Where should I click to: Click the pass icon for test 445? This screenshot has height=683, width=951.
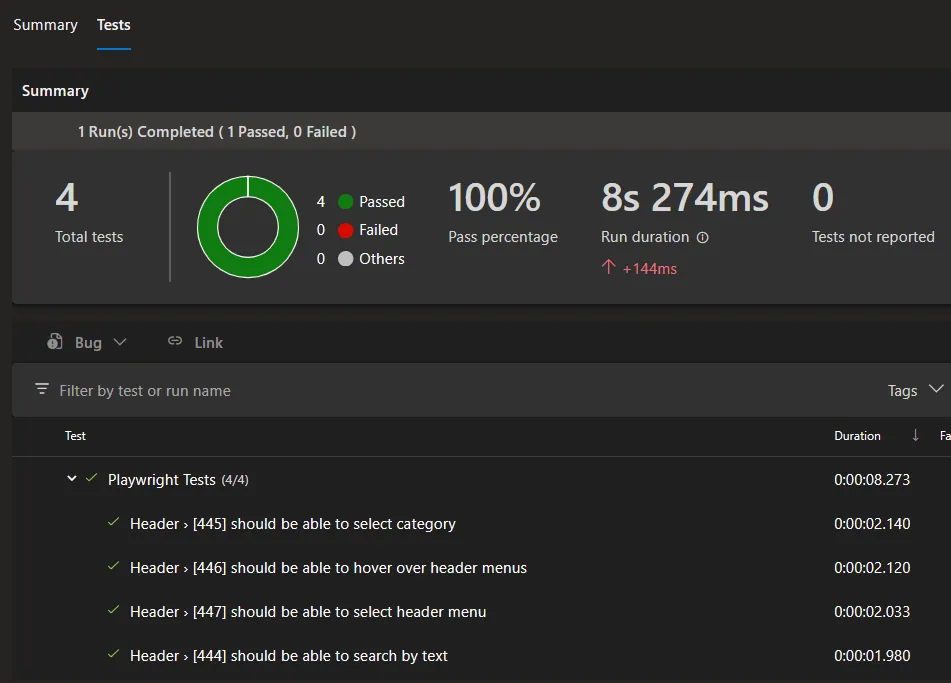click(113, 523)
